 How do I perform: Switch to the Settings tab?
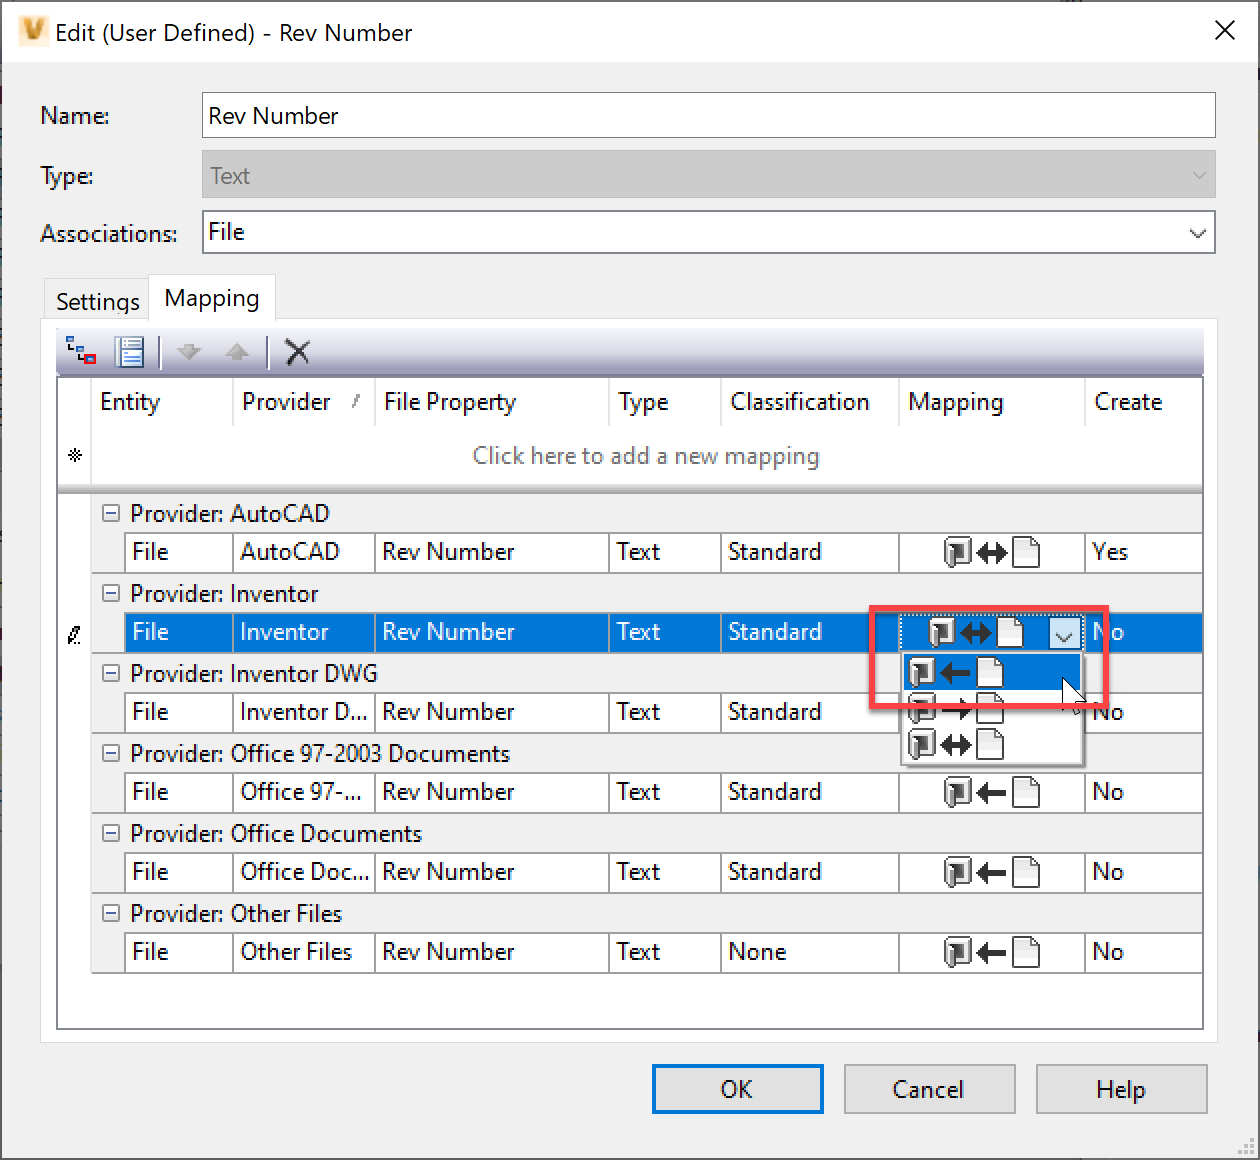point(96,300)
